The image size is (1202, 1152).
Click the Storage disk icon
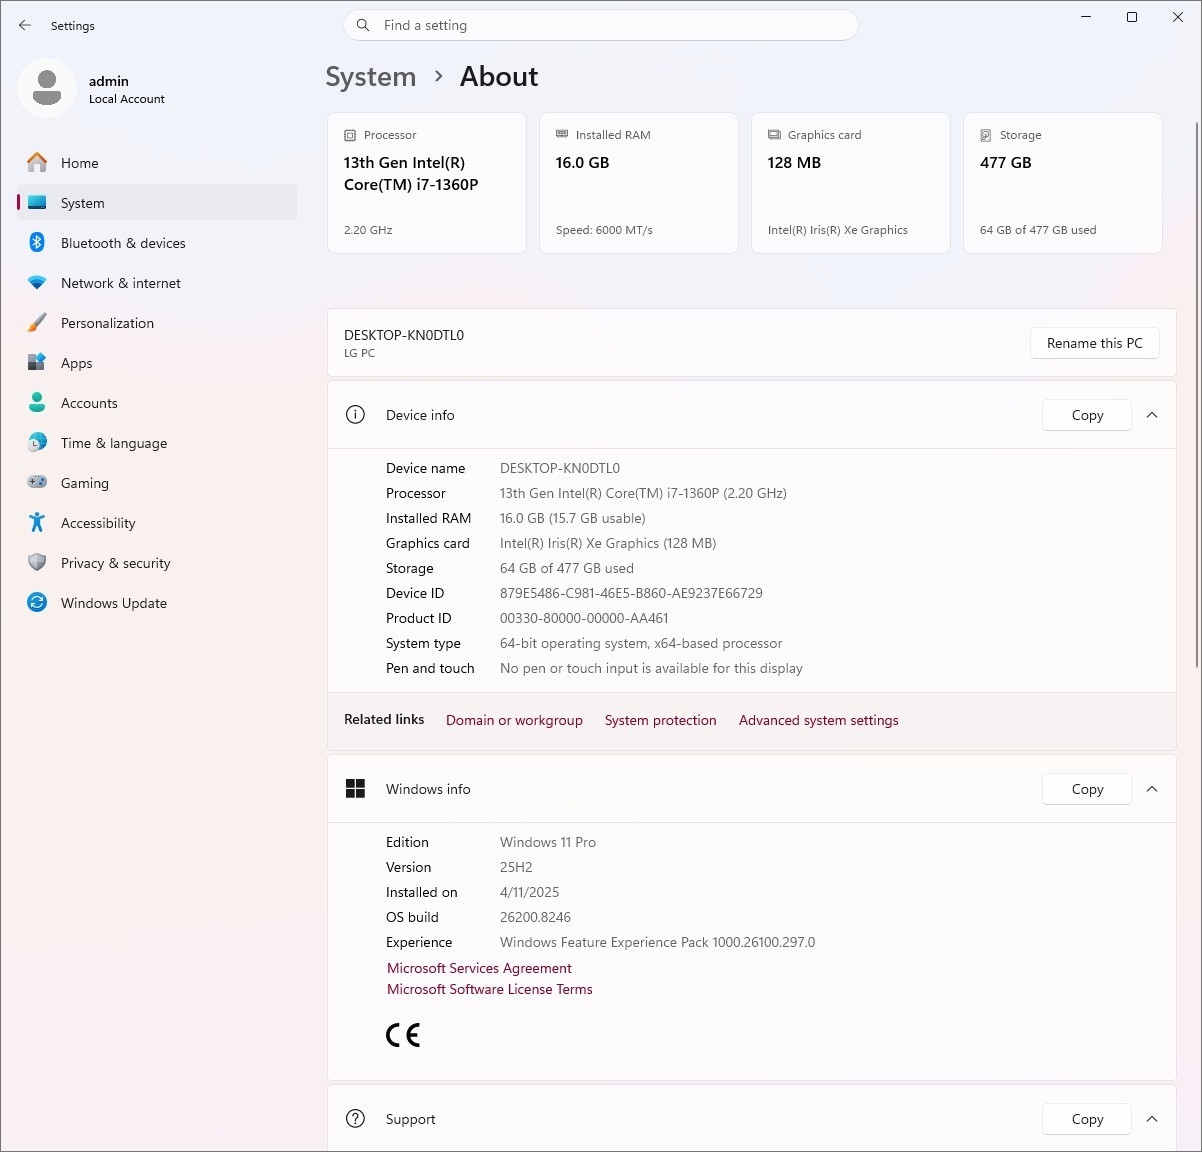(986, 135)
